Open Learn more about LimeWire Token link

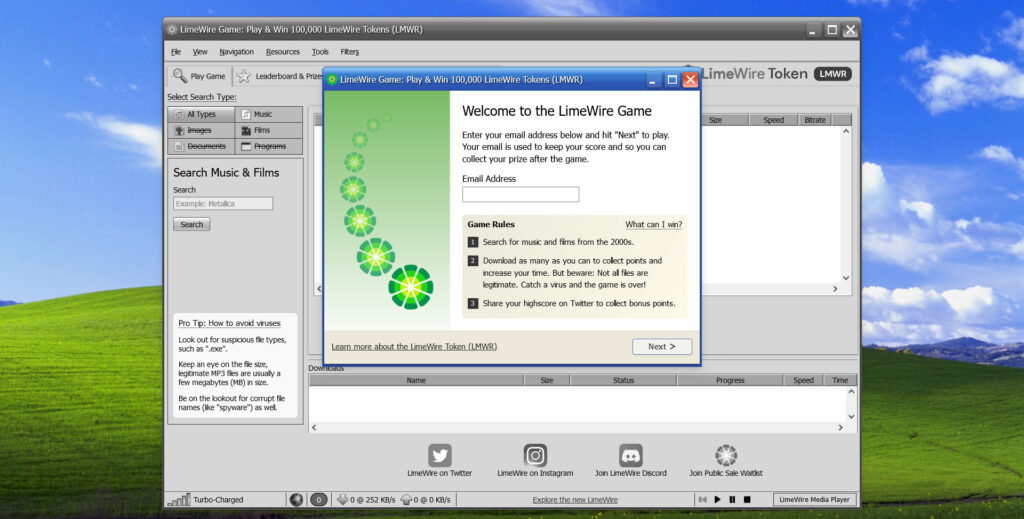(414, 347)
